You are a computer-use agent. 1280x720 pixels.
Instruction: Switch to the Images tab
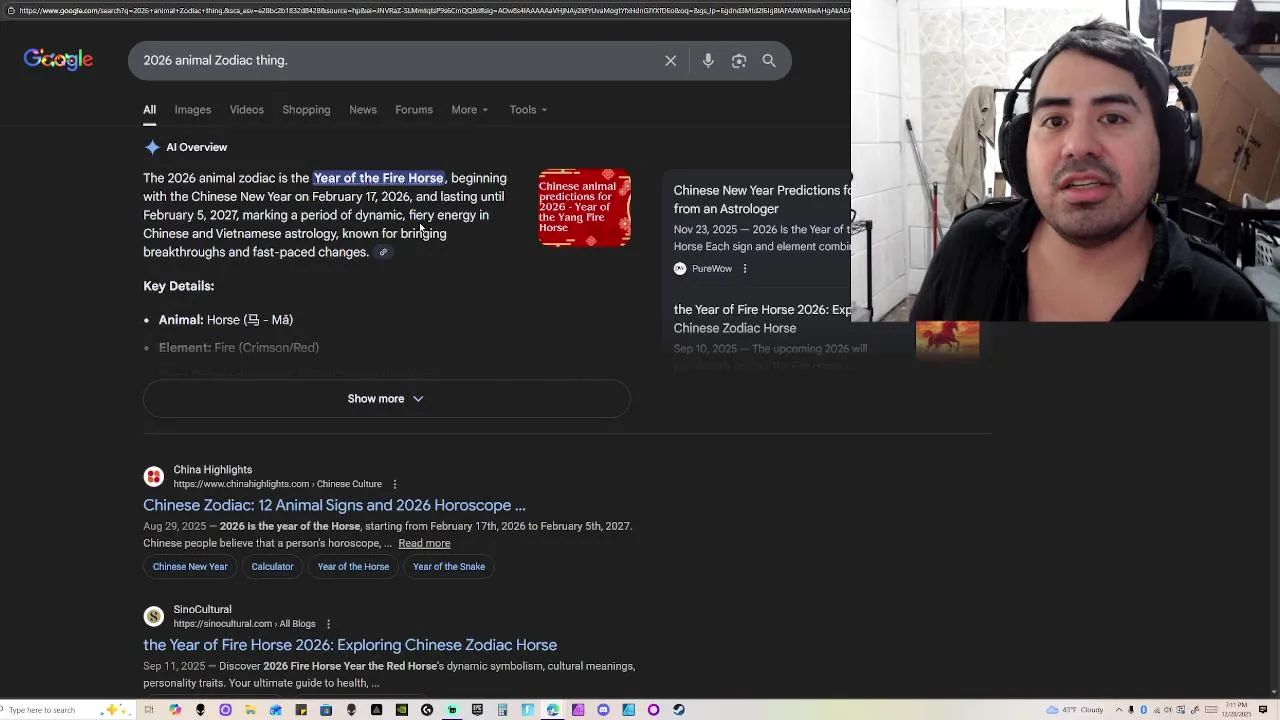pos(193,110)
